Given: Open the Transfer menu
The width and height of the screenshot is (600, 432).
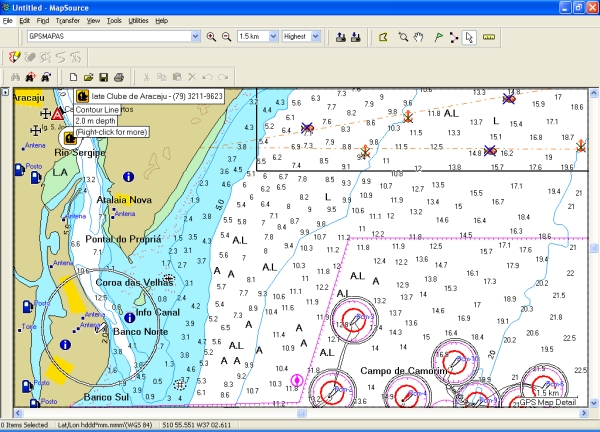Looking at the screenshot, I should (68, 20).
